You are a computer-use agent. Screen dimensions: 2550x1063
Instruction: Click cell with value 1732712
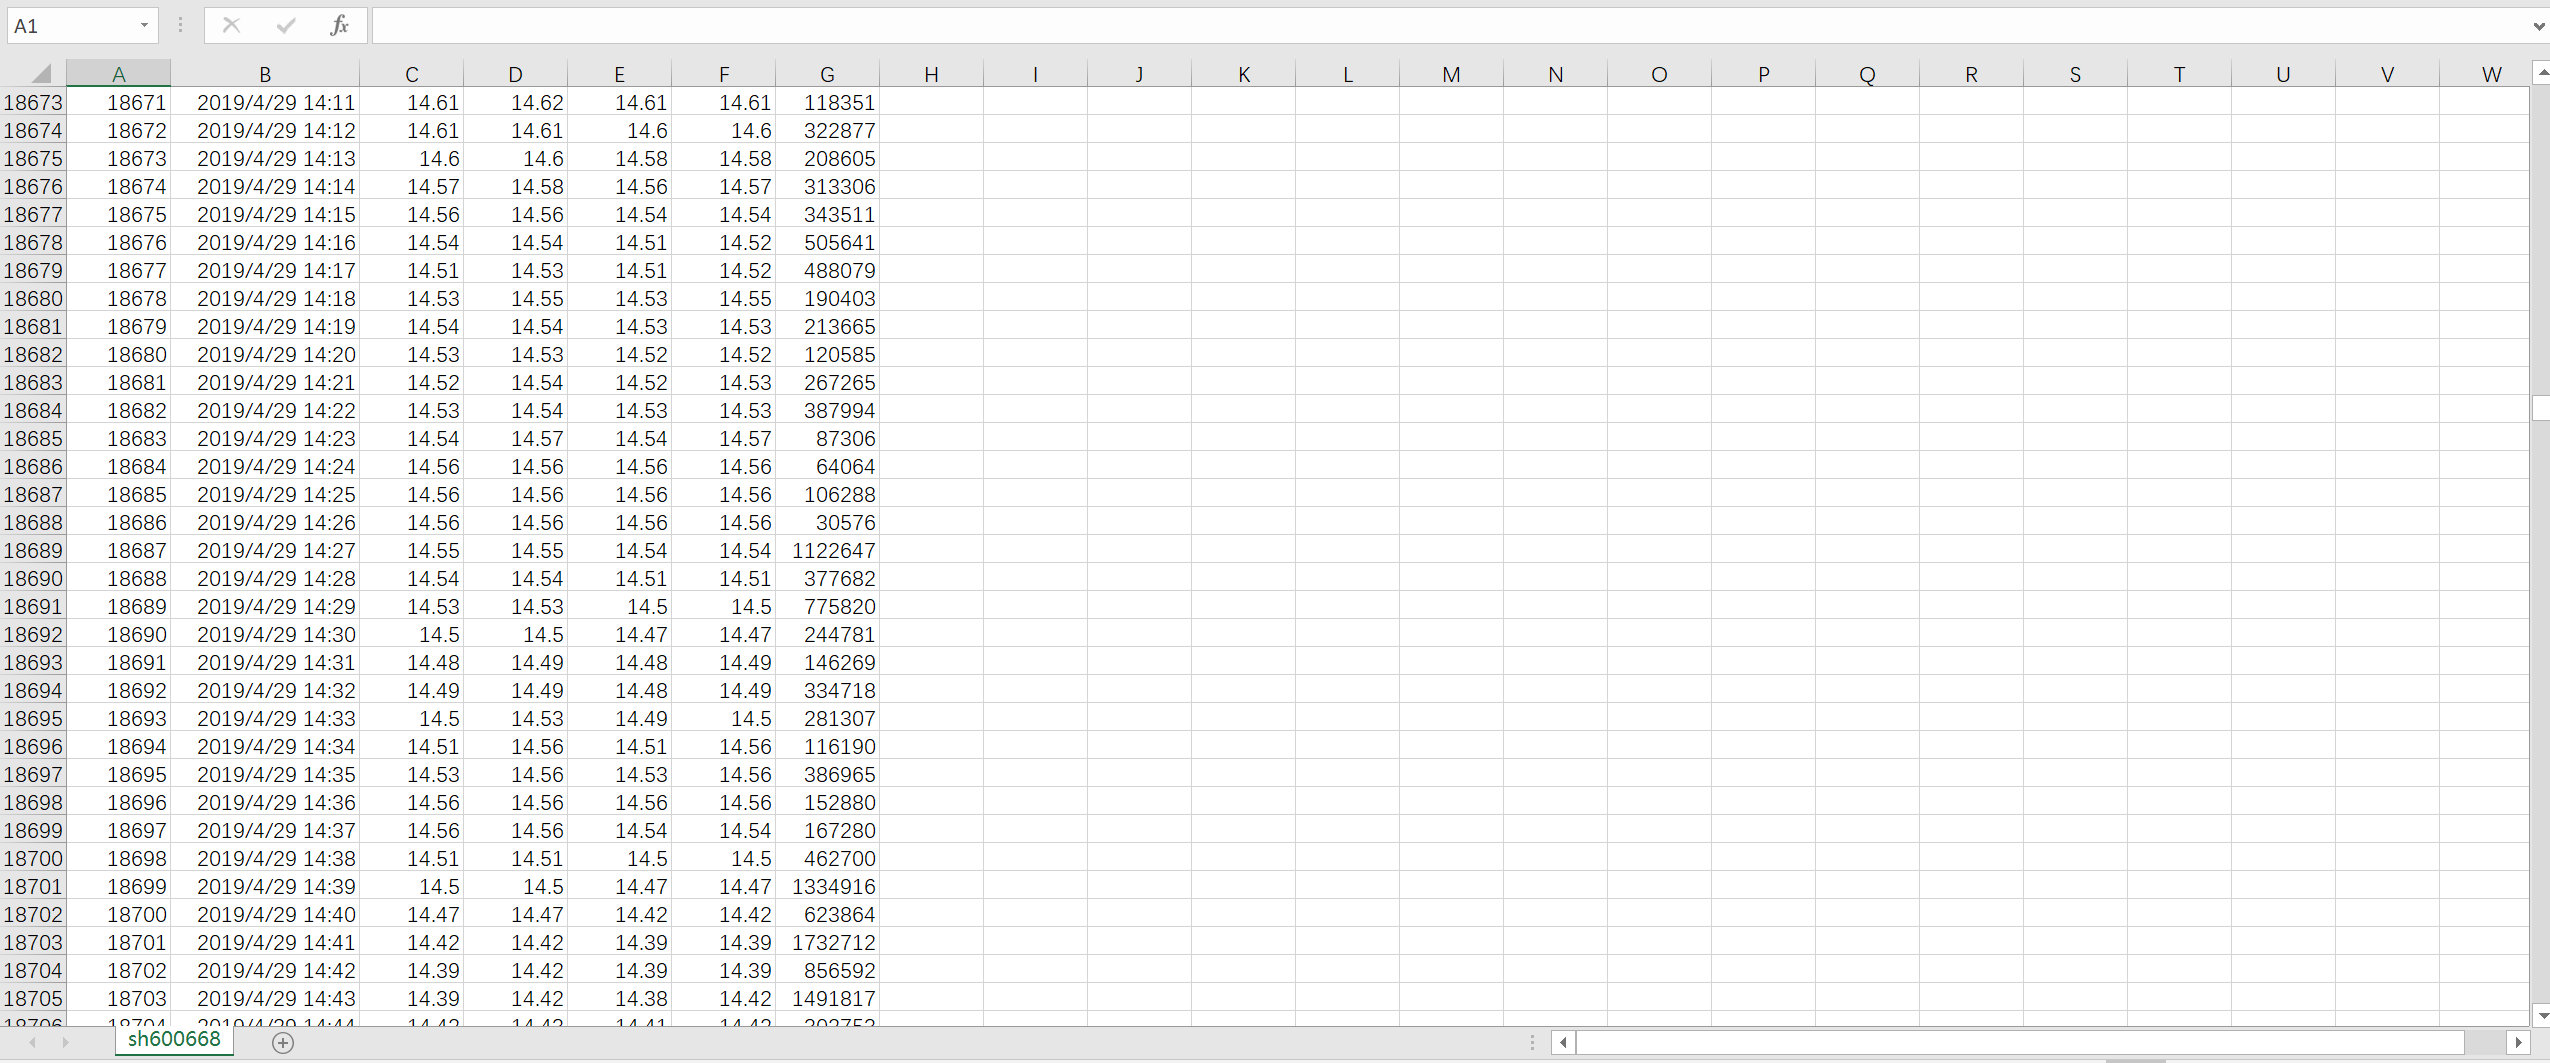point(827,942)
